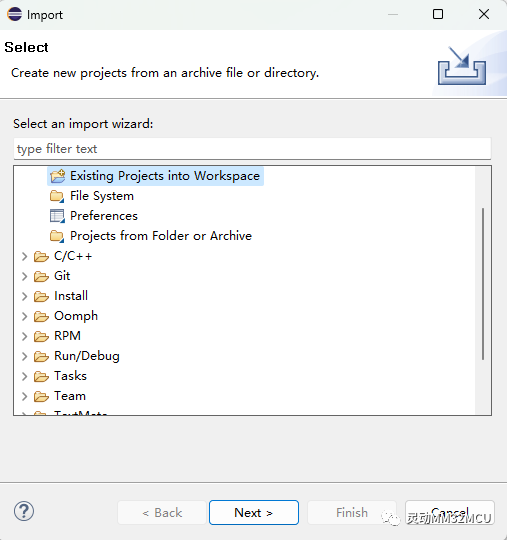507x540 pixels.
Task: Maximize the Import dialog window
Action: click(x=438, y=14)
